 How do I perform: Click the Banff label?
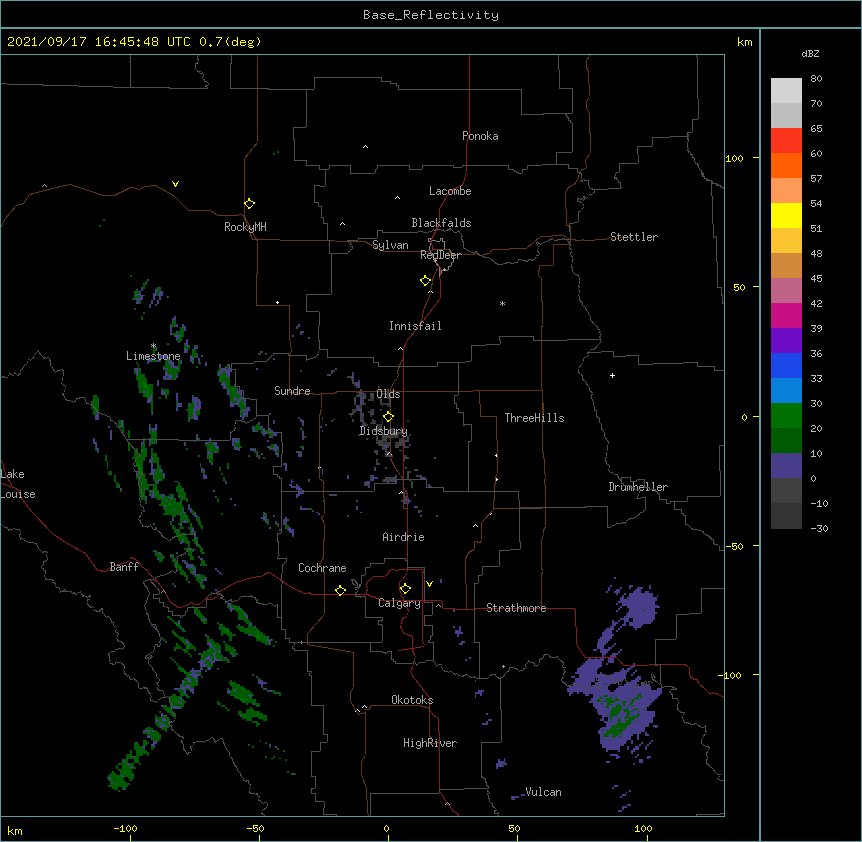click(x=124, y=567)
